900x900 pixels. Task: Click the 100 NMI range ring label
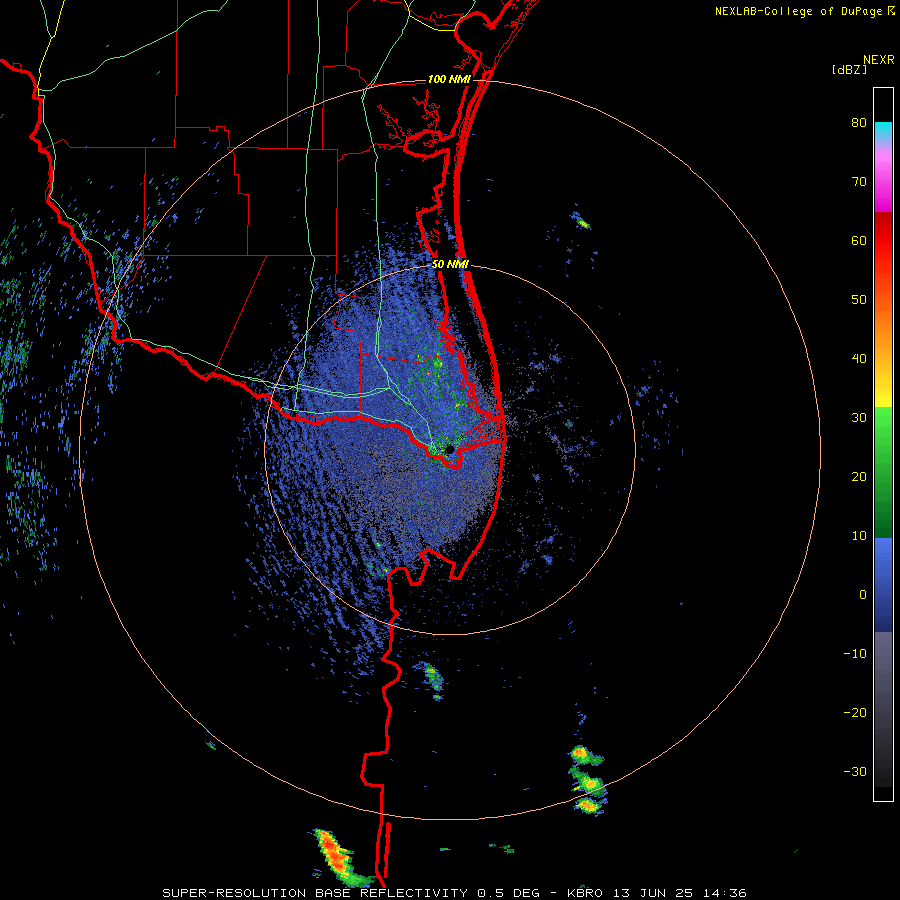(x=449, y=79)
